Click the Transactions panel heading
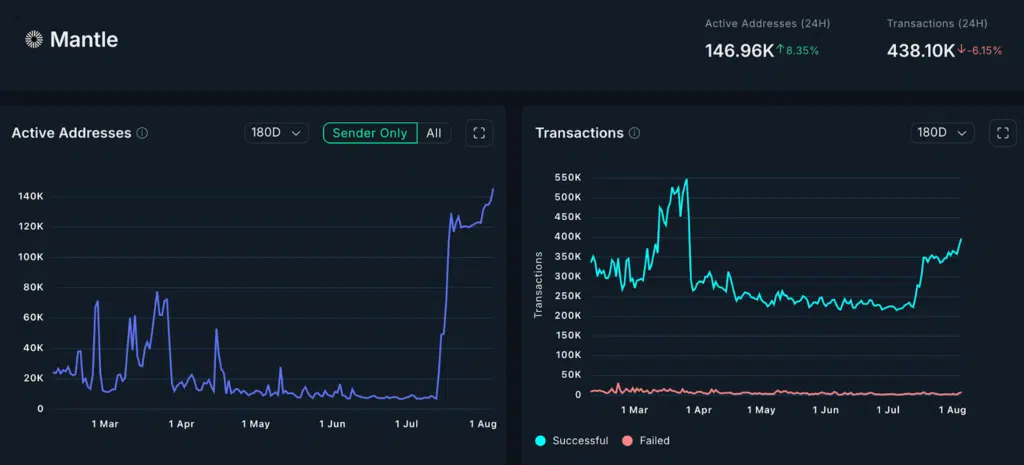 coord(579,133)
